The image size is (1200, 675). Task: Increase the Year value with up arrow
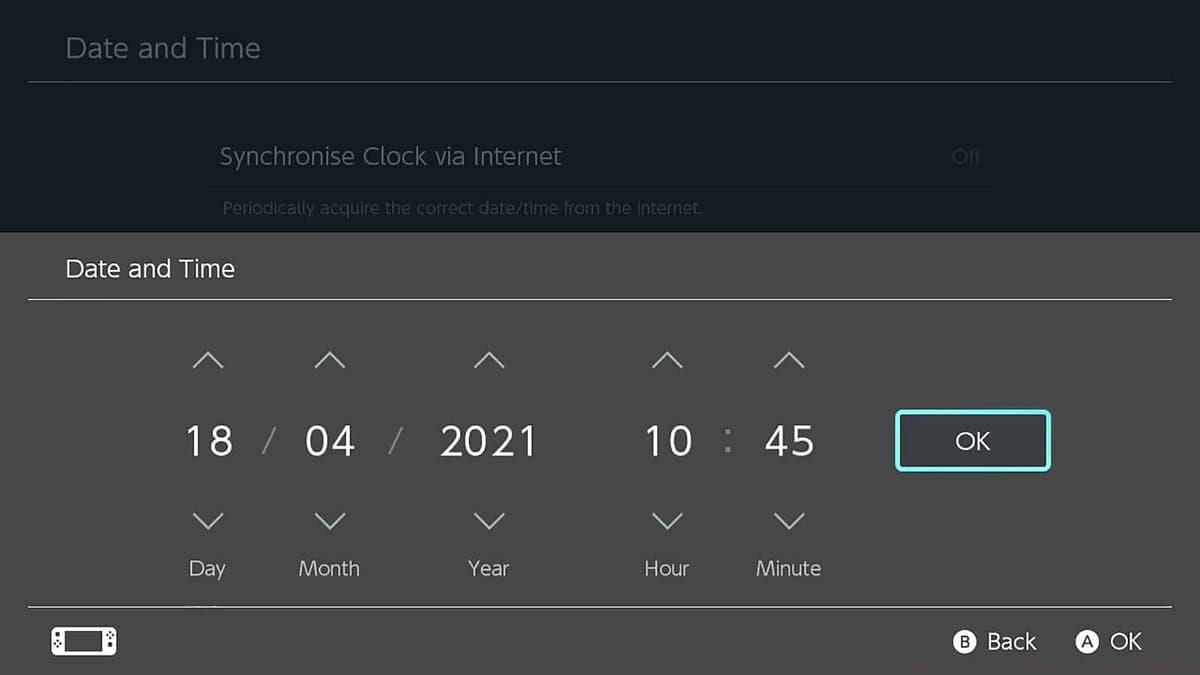coord(488,360)
